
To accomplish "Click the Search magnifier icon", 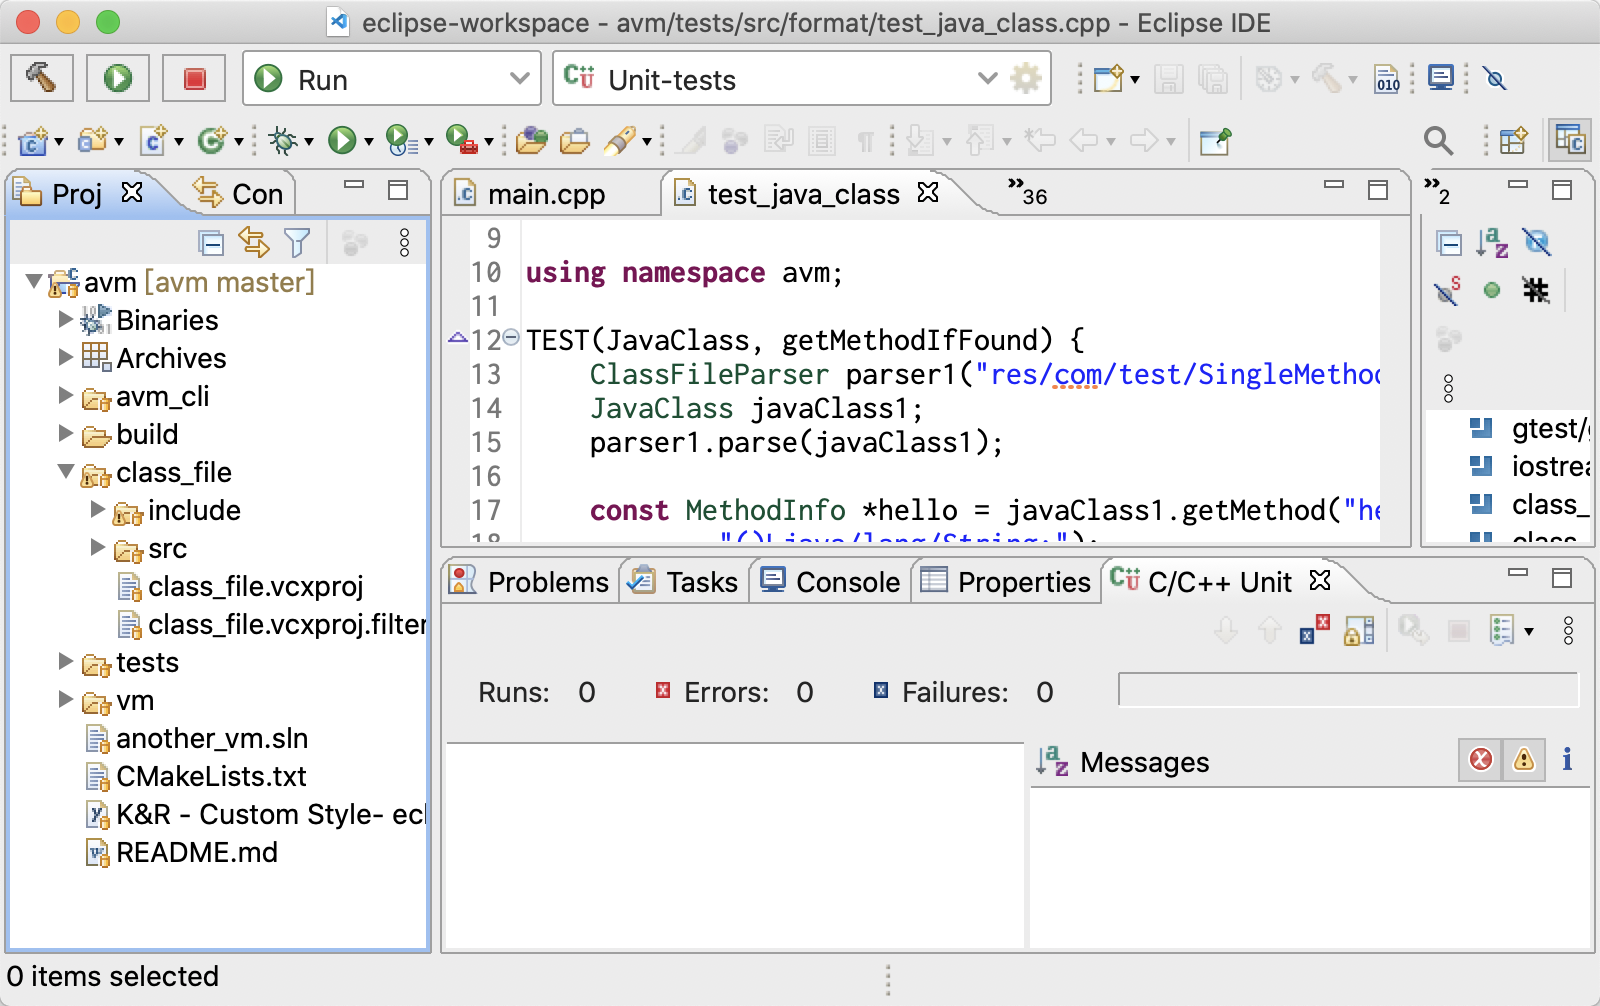I will [1438, 141].
